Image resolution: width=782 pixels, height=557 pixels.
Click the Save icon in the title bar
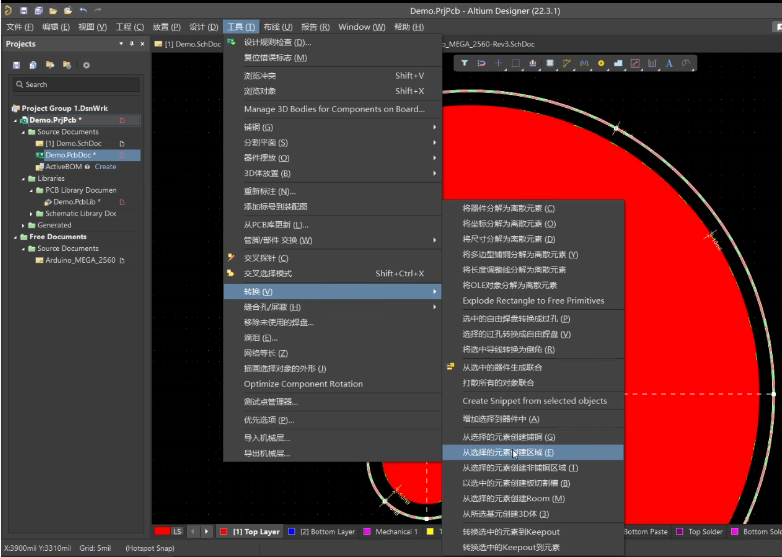23,10
